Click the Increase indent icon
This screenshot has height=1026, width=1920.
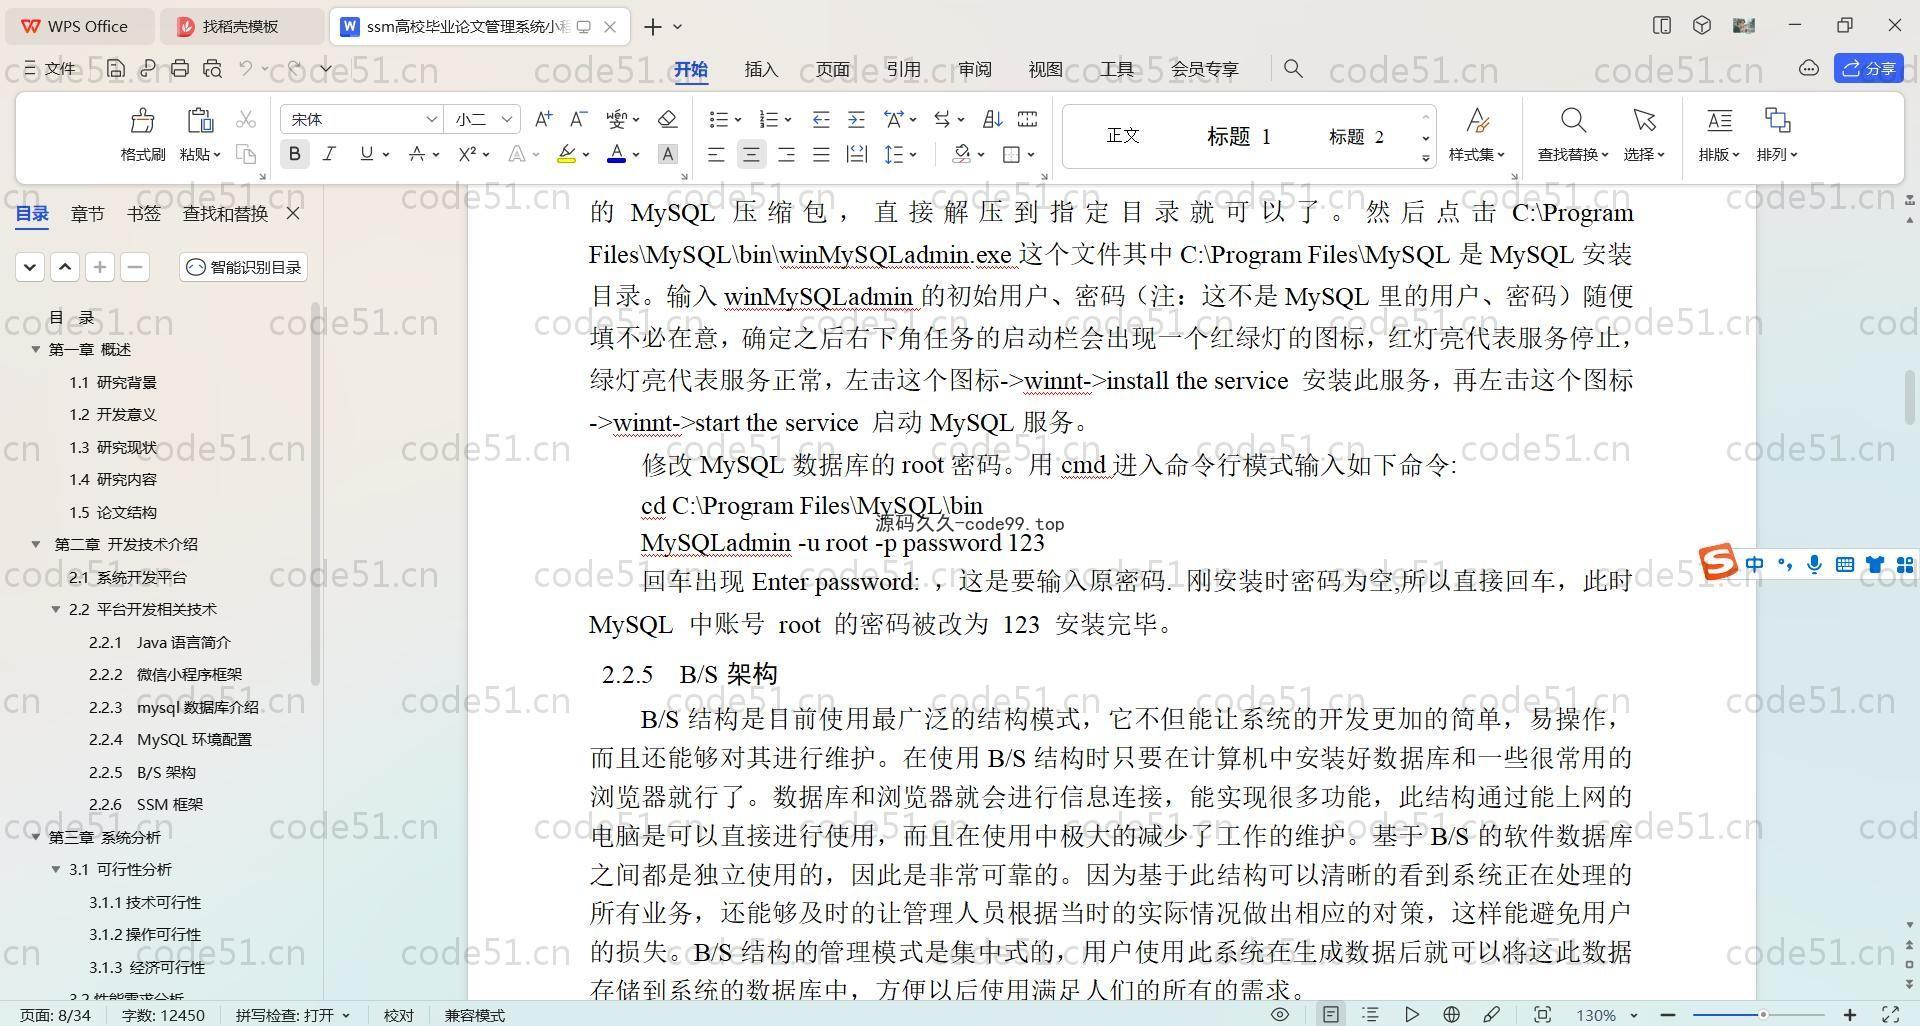(x=856, y=119)
